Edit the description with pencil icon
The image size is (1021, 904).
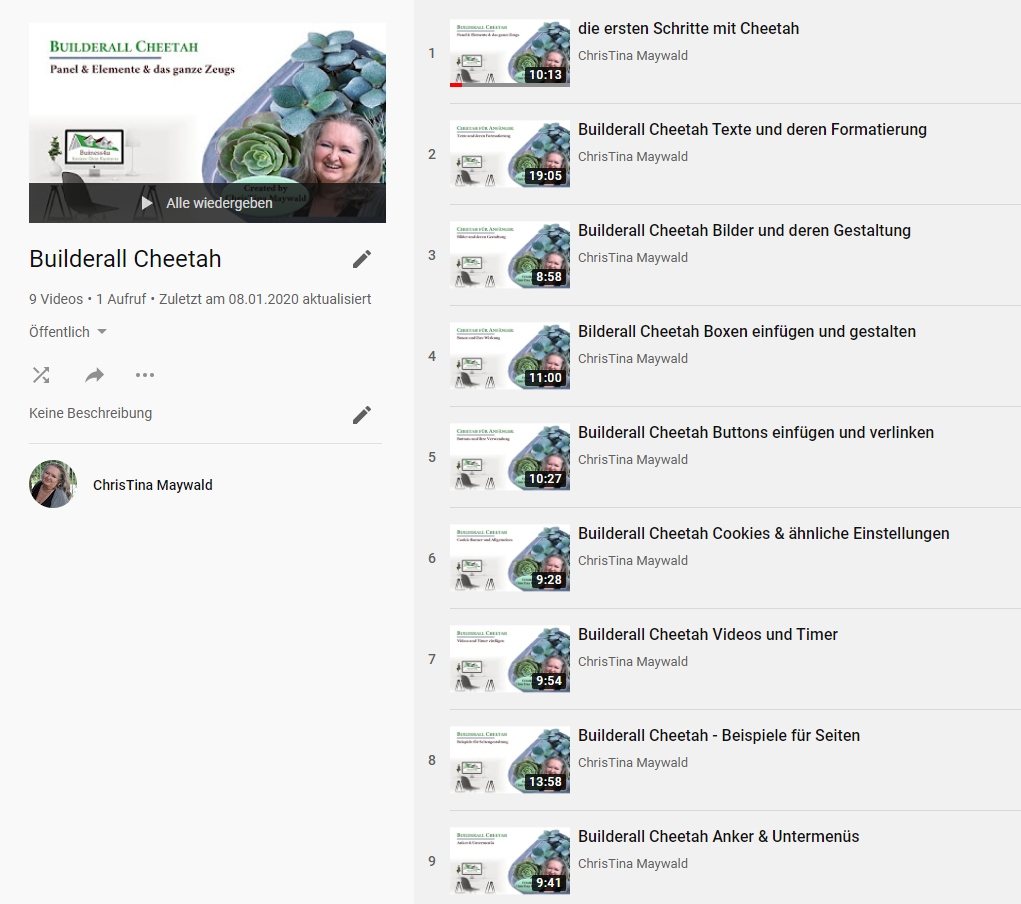click(362, 414)
